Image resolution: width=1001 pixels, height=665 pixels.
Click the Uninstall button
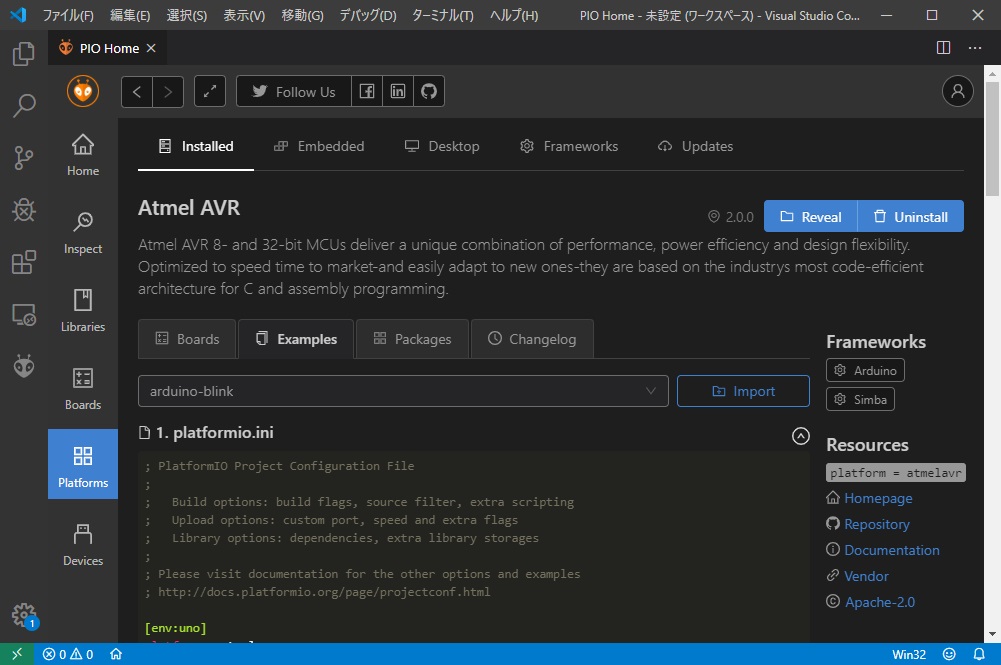[x=911, y=216]
